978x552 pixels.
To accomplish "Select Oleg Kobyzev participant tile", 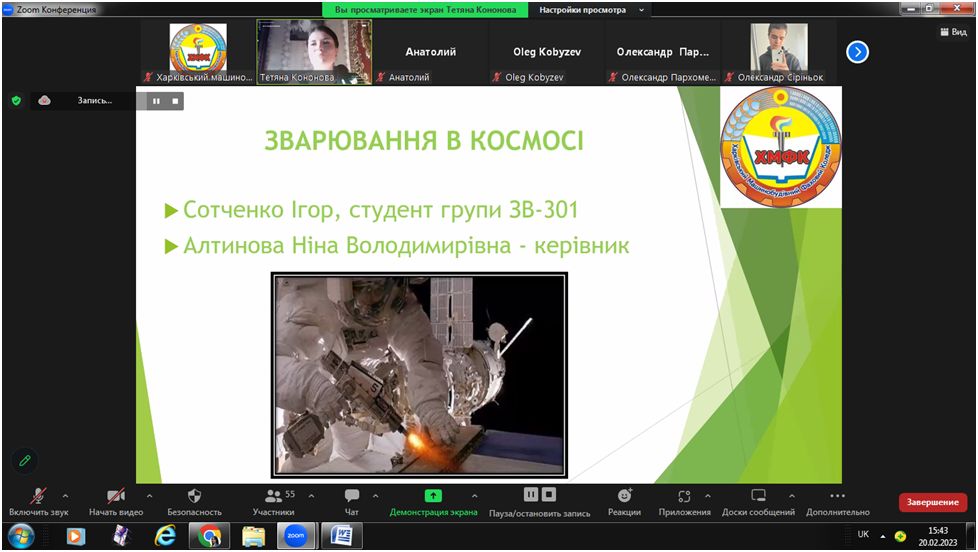I will (x=546, y=52).
